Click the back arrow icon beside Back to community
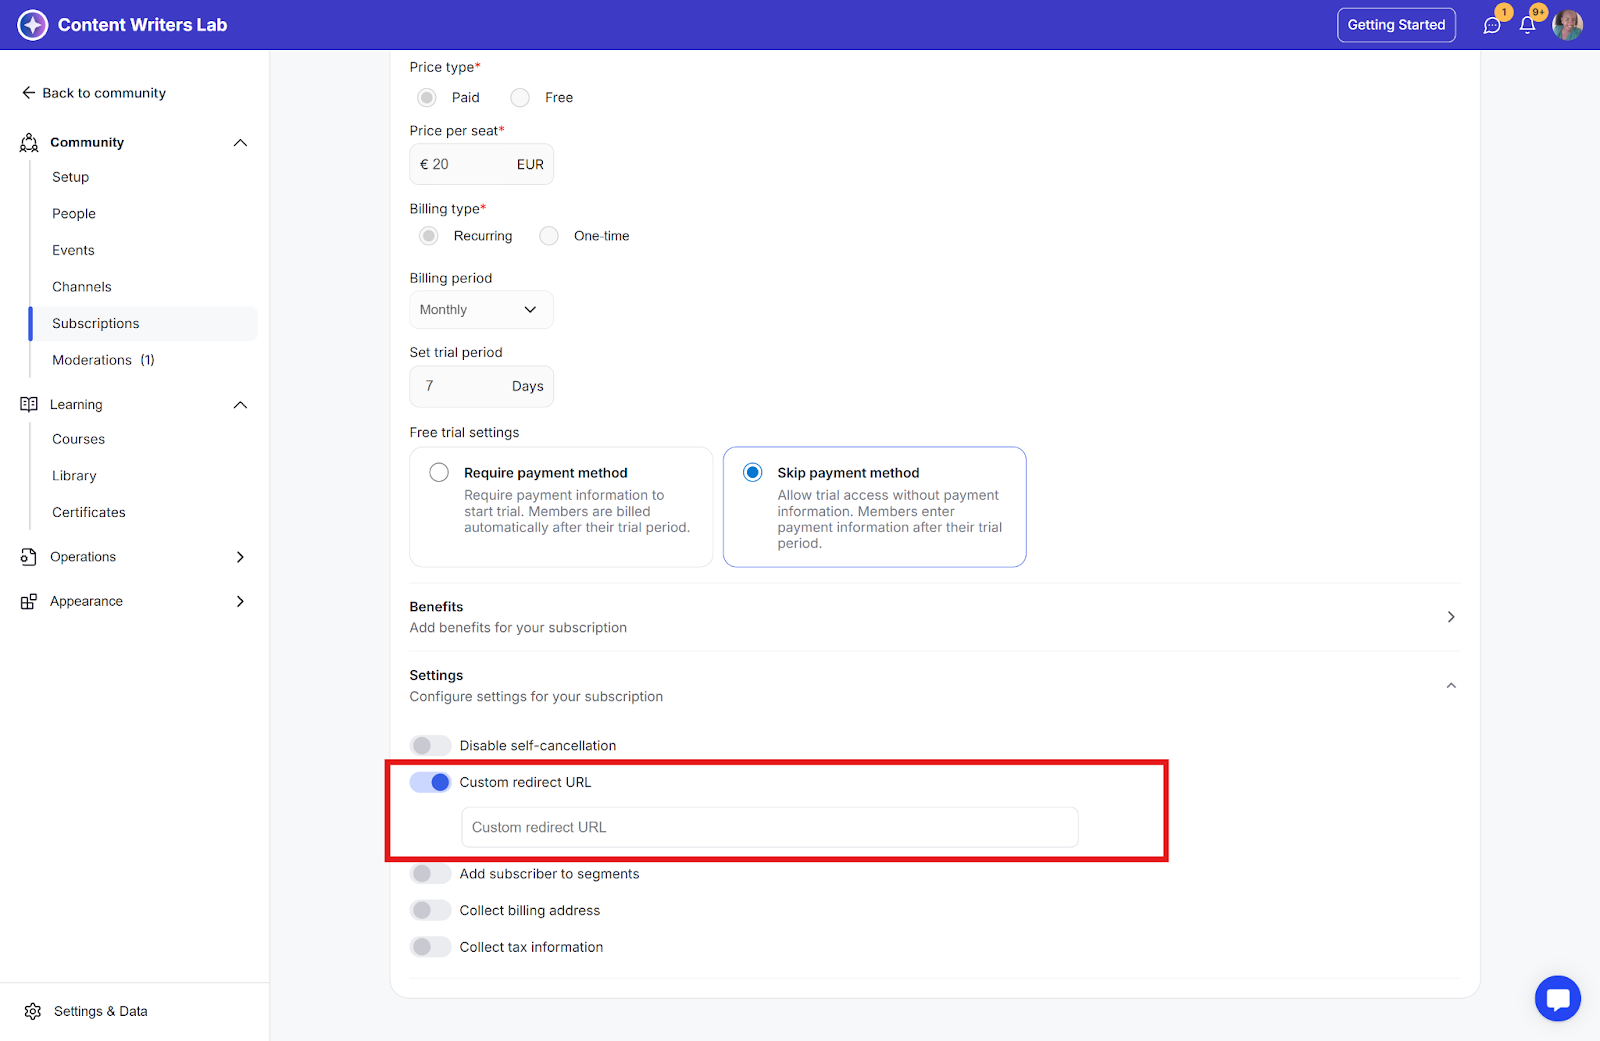The image size is (1600, 1041). 29,93
